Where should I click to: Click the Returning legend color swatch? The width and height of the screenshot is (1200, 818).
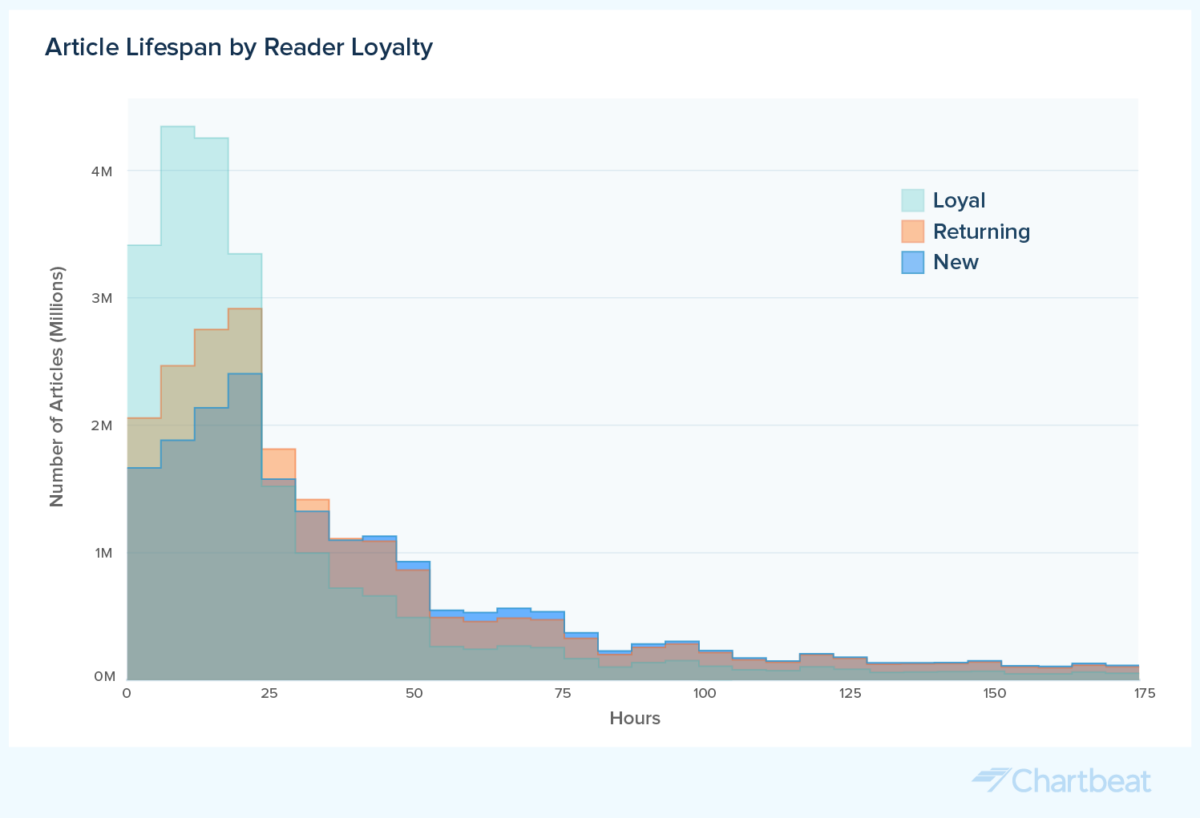(912, 231)
